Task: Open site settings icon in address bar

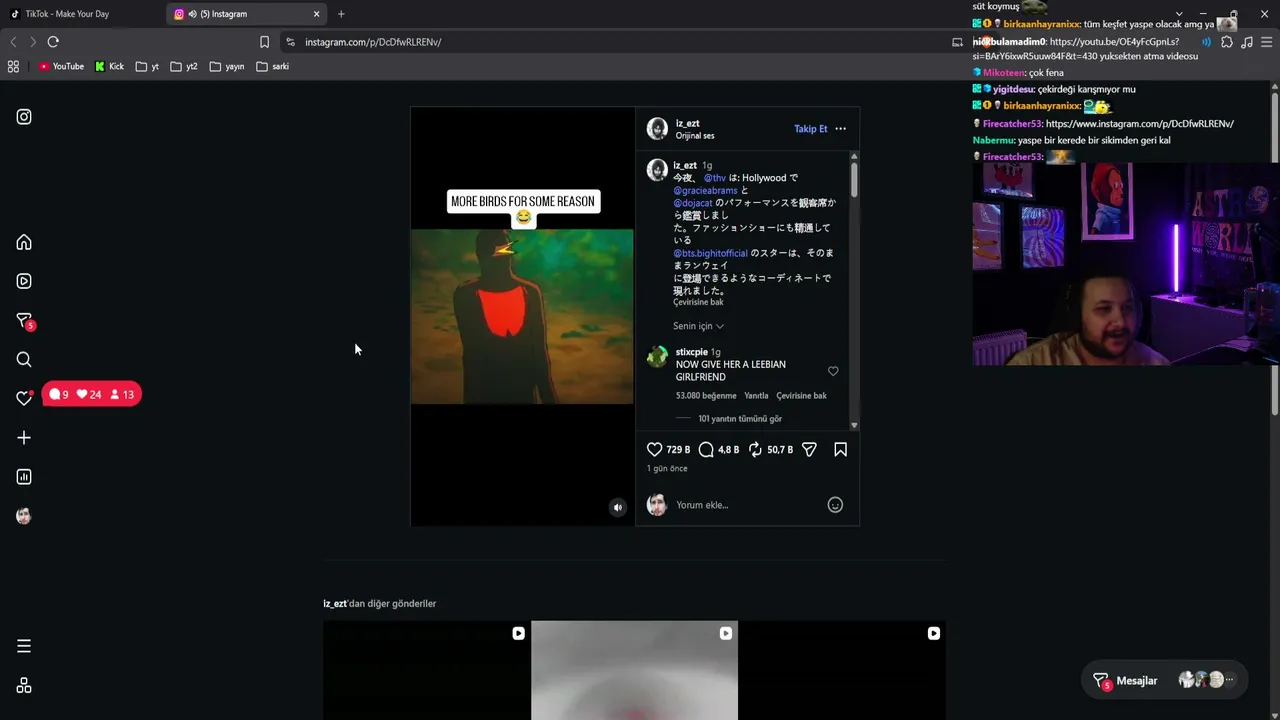Action: click(x=290, y=42)
